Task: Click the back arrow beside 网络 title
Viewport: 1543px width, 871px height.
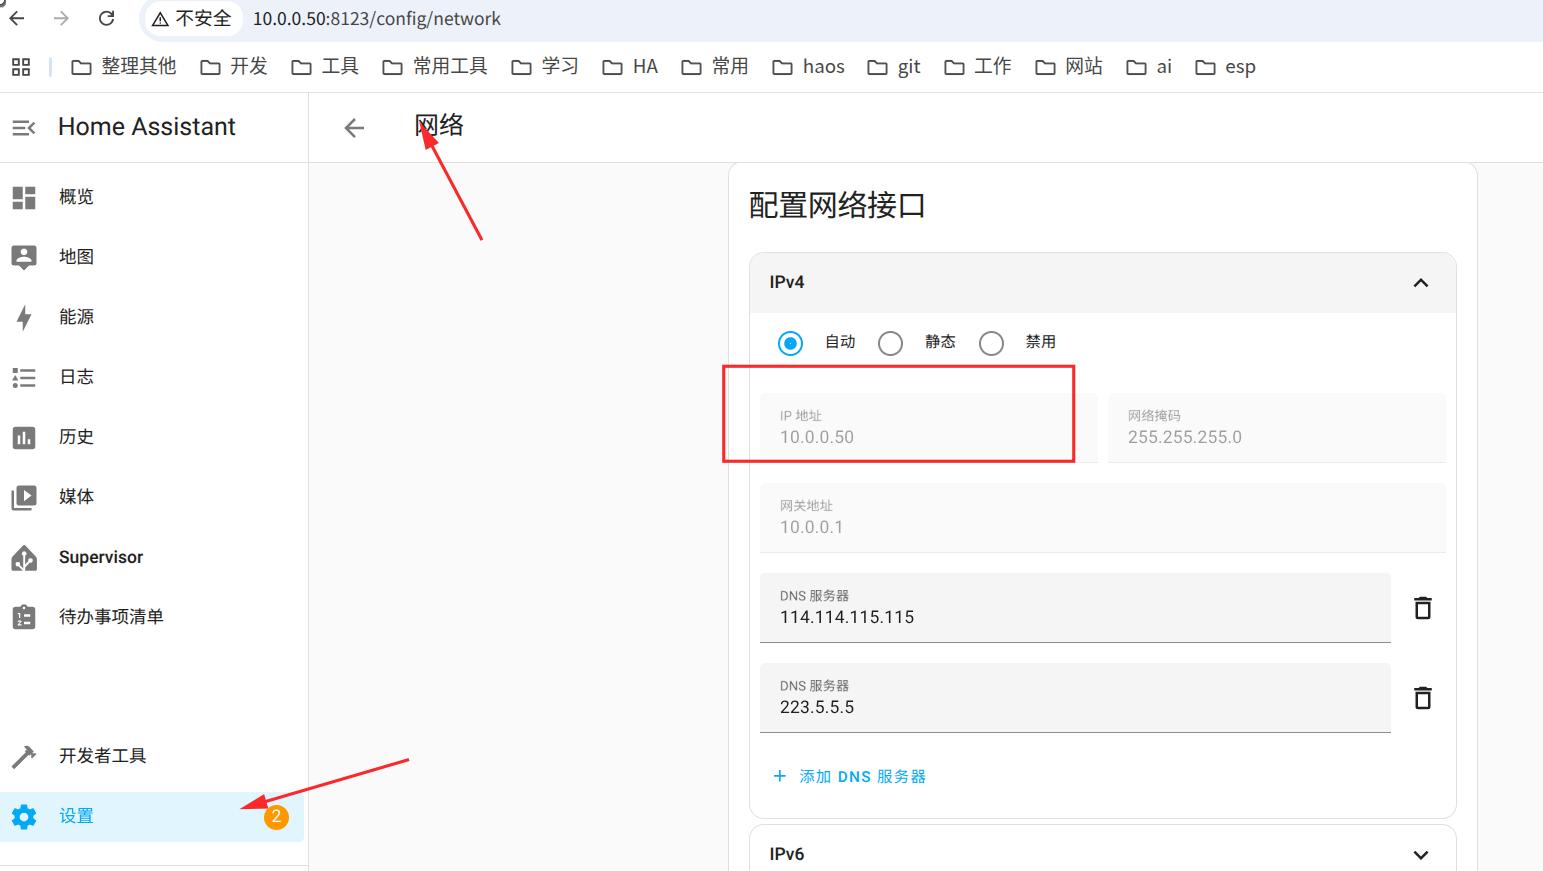Action: [x=354, y=127]
